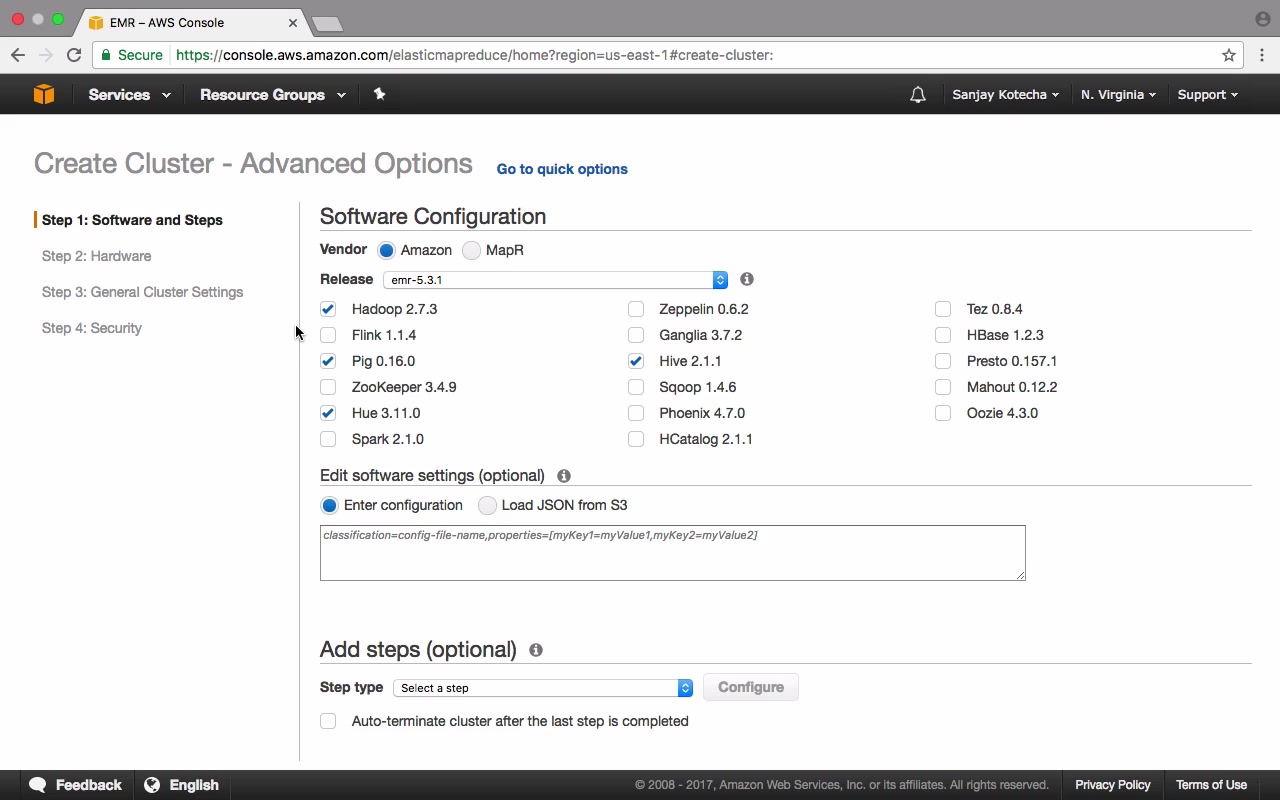Open the notifications bell icon
This screenshot has height=800, width=1280.
click(x=918, y=95)
